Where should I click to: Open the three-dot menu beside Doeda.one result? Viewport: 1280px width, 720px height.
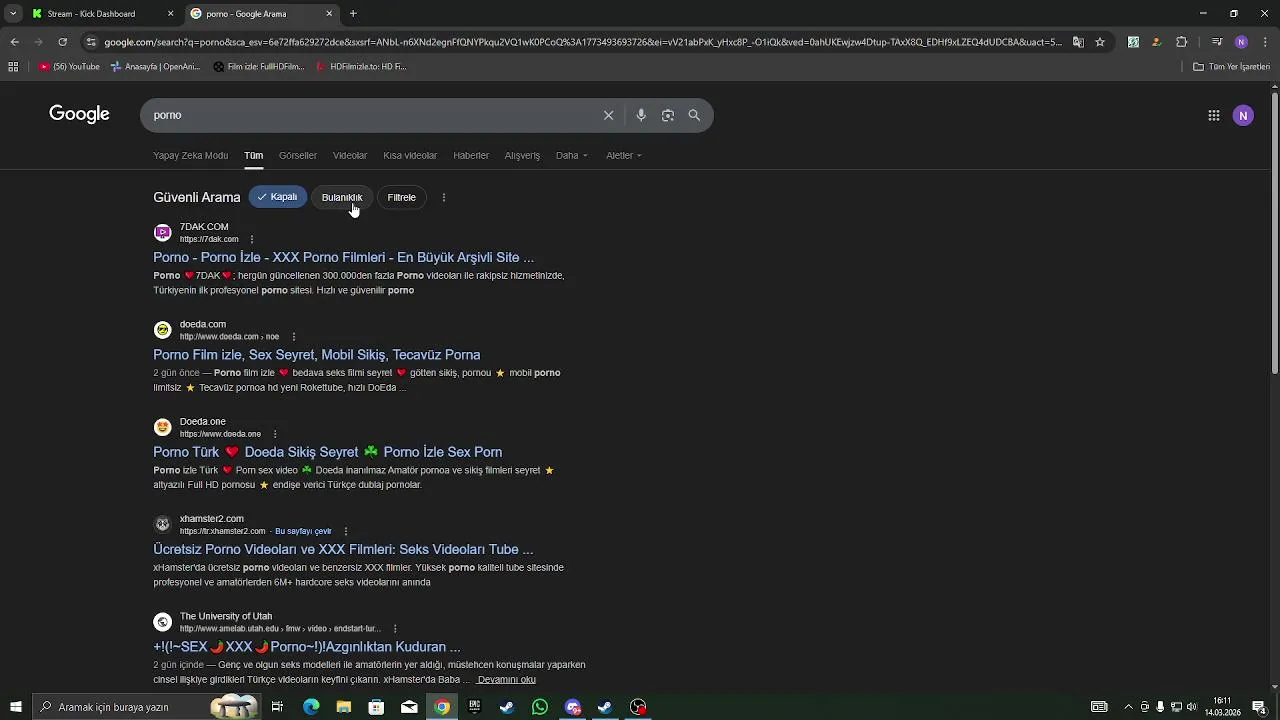pos(275,434)
